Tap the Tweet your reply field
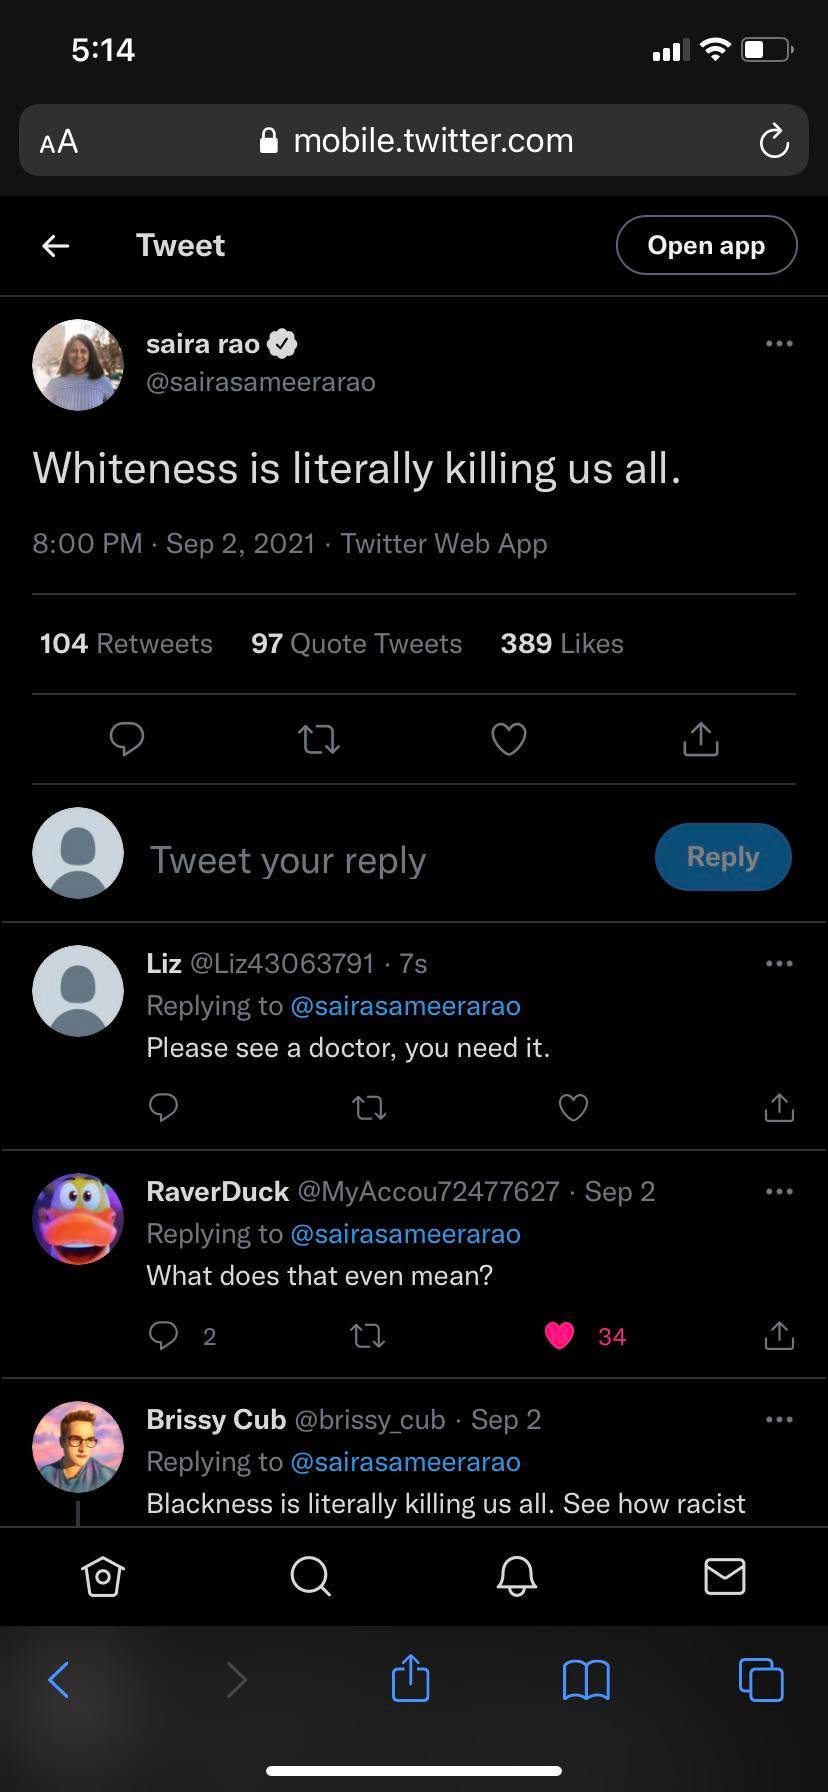Viewport: 828px width, 1792px height. pos(380,860)
